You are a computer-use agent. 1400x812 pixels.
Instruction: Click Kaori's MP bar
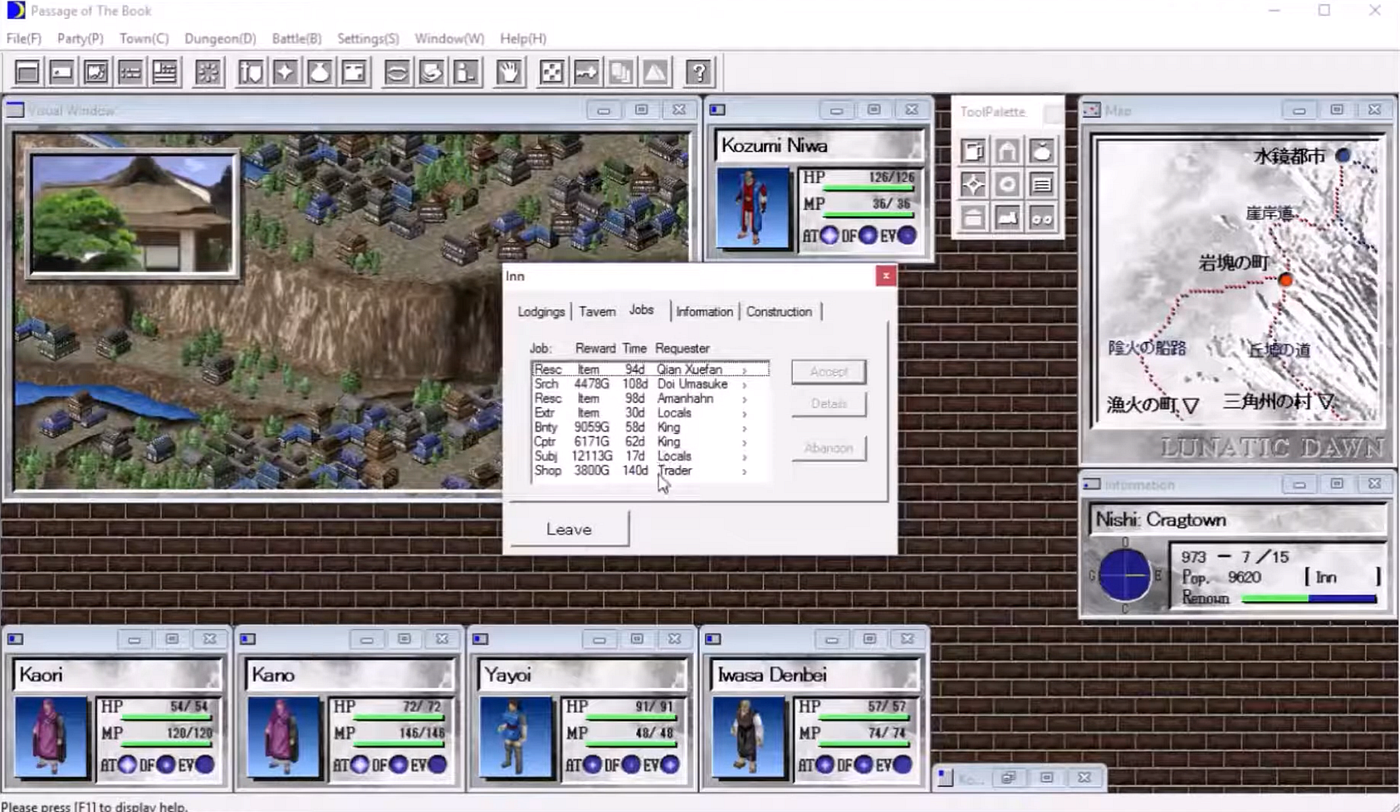[x=166, y=745]
